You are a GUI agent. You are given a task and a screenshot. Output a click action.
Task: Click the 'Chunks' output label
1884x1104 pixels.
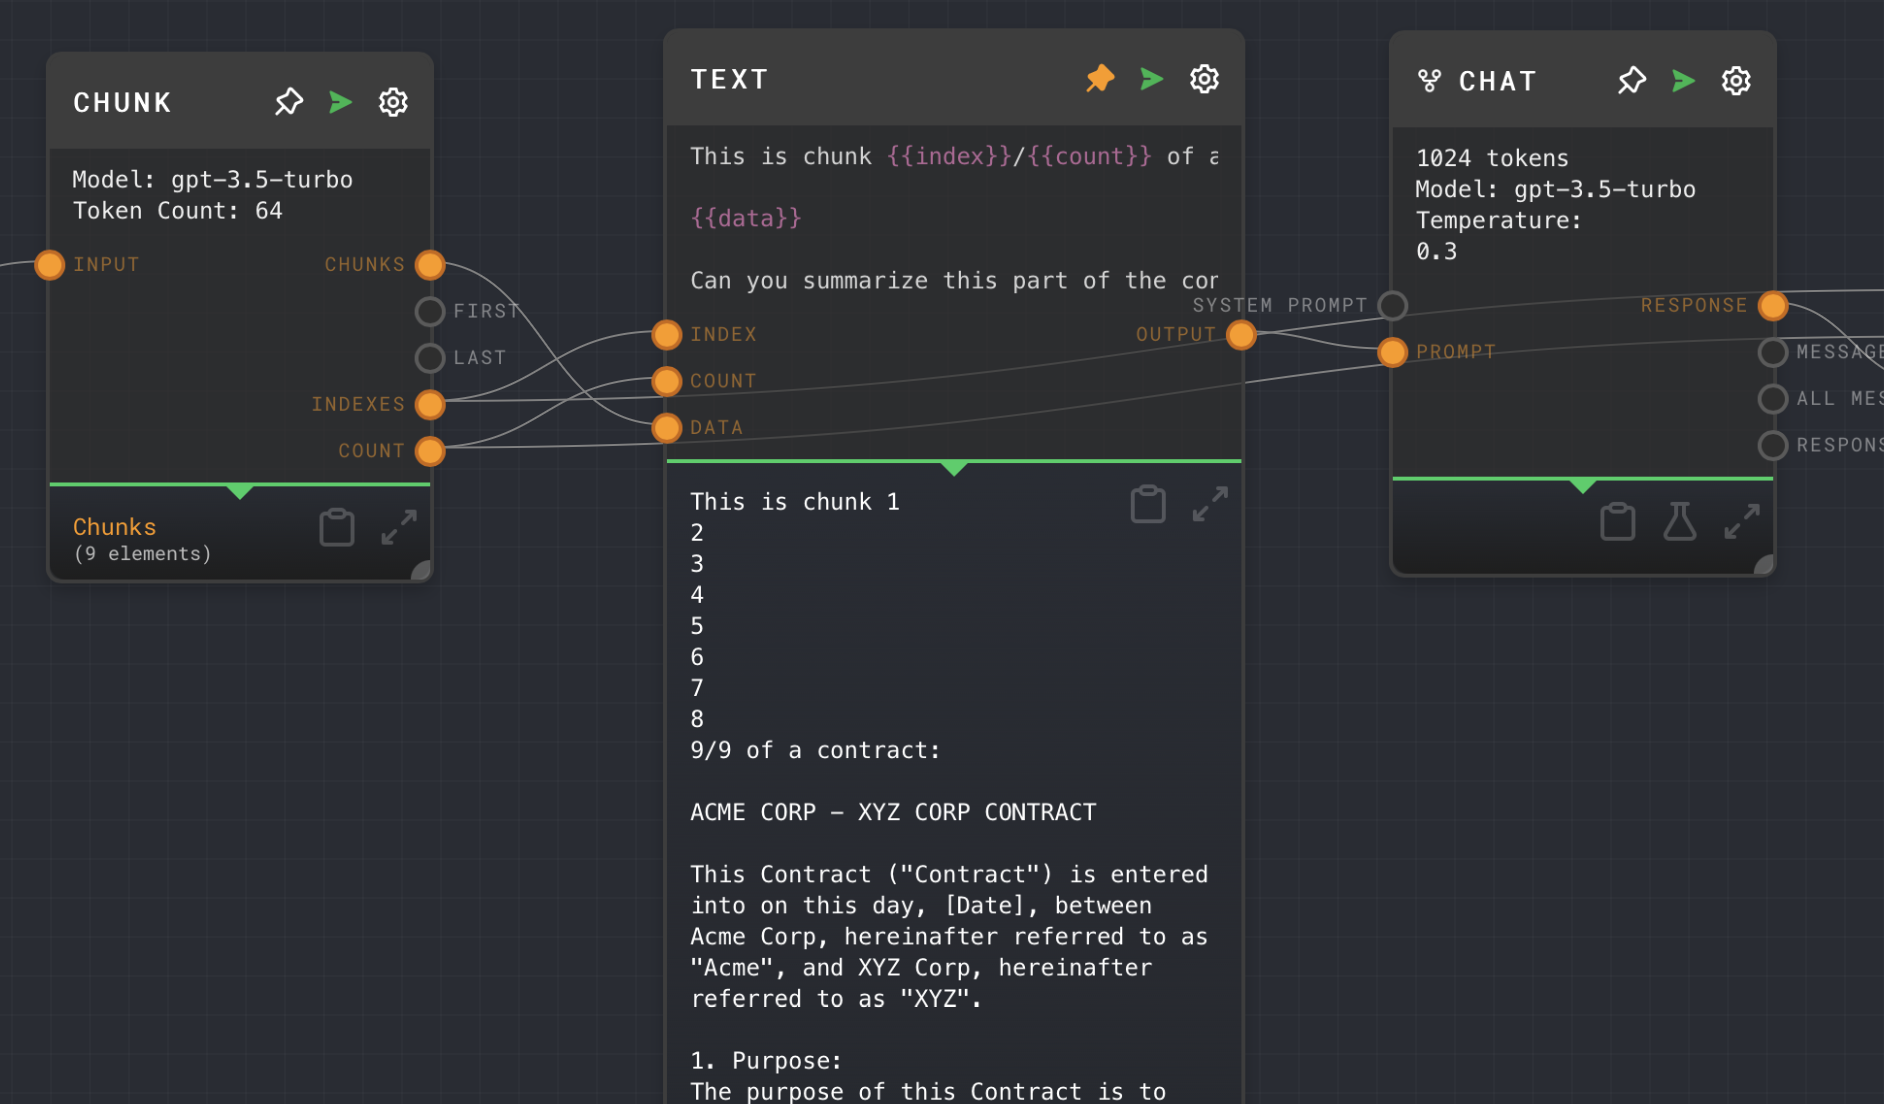115,527
